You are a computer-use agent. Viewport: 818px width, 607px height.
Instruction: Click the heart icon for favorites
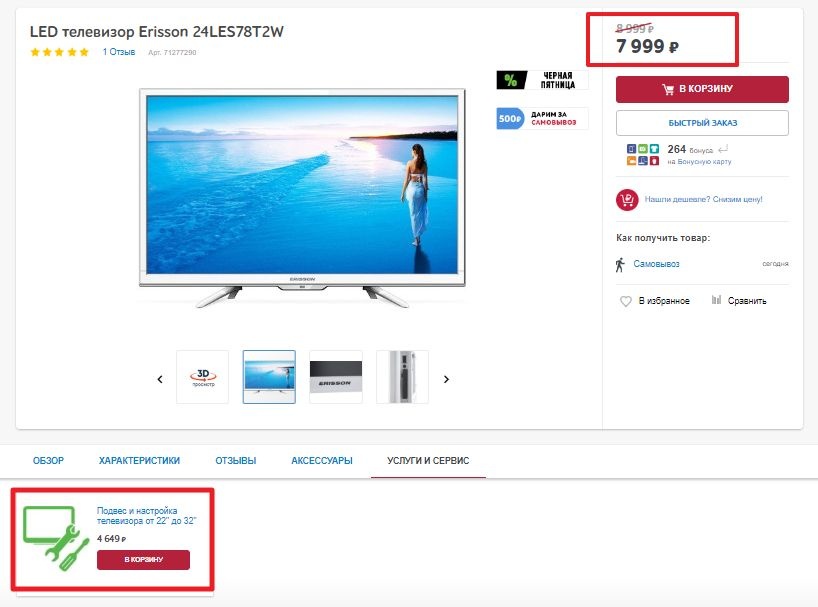[x=625, y=301]
